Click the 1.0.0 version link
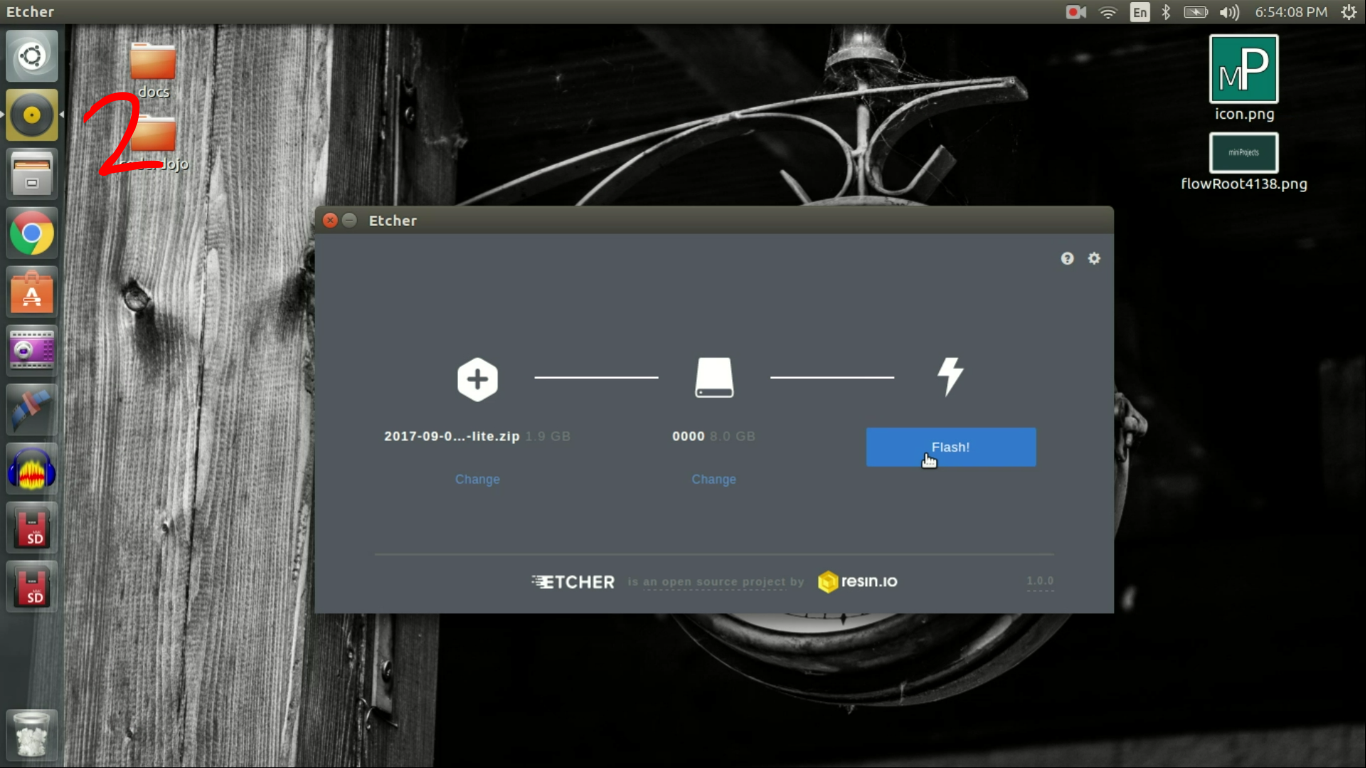The height and width of the screenshot is (768, 1366). (1040, 581)
